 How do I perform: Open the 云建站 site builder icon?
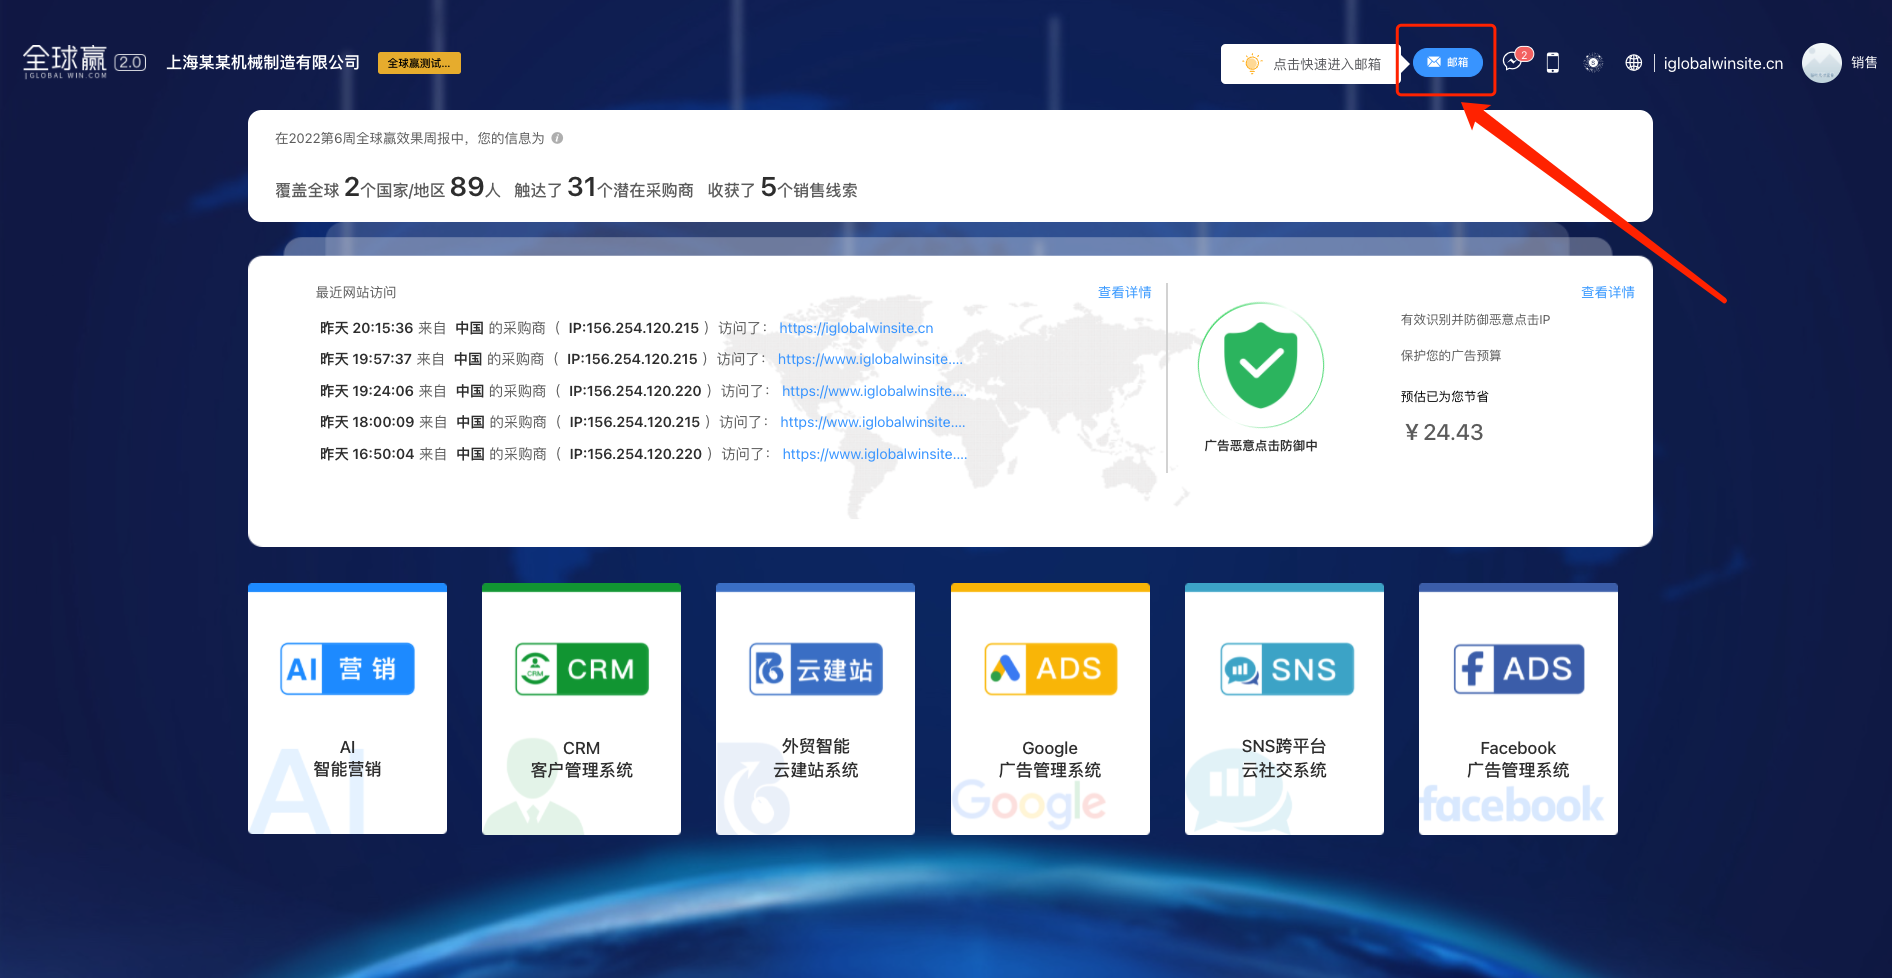click(x=815, y=668)
